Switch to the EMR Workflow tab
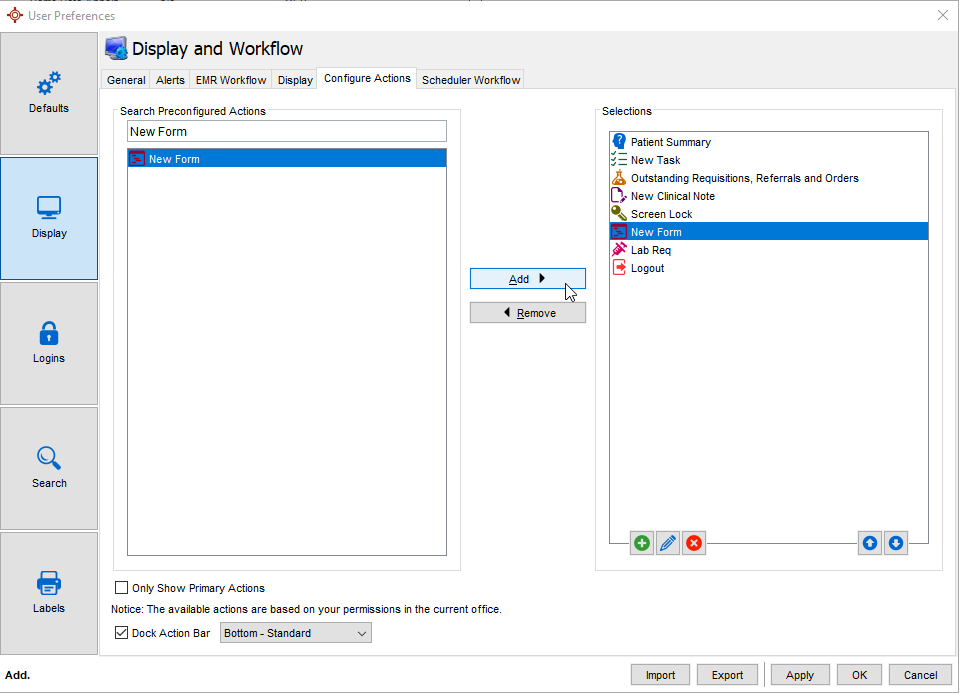The width and height of the screenshot is (960, 695). (231, 80)
